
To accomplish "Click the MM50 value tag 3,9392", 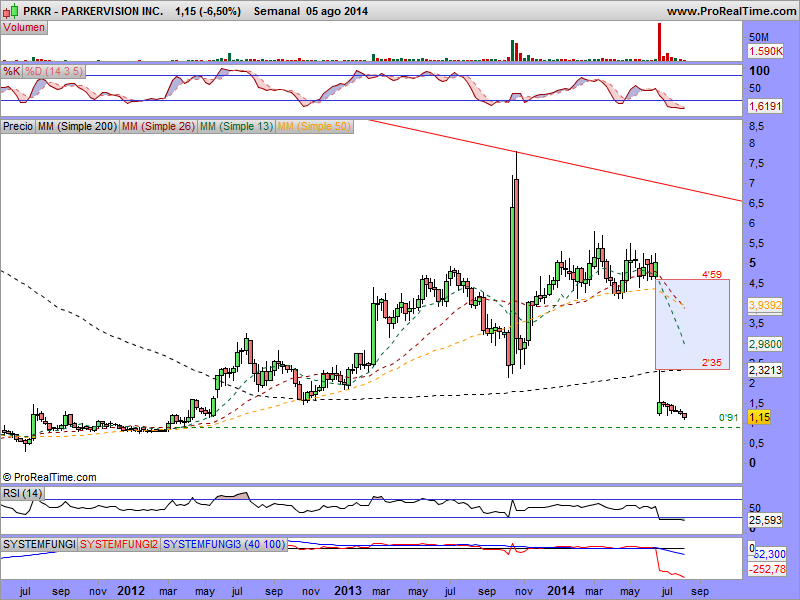I will click(x=765, y=305).
